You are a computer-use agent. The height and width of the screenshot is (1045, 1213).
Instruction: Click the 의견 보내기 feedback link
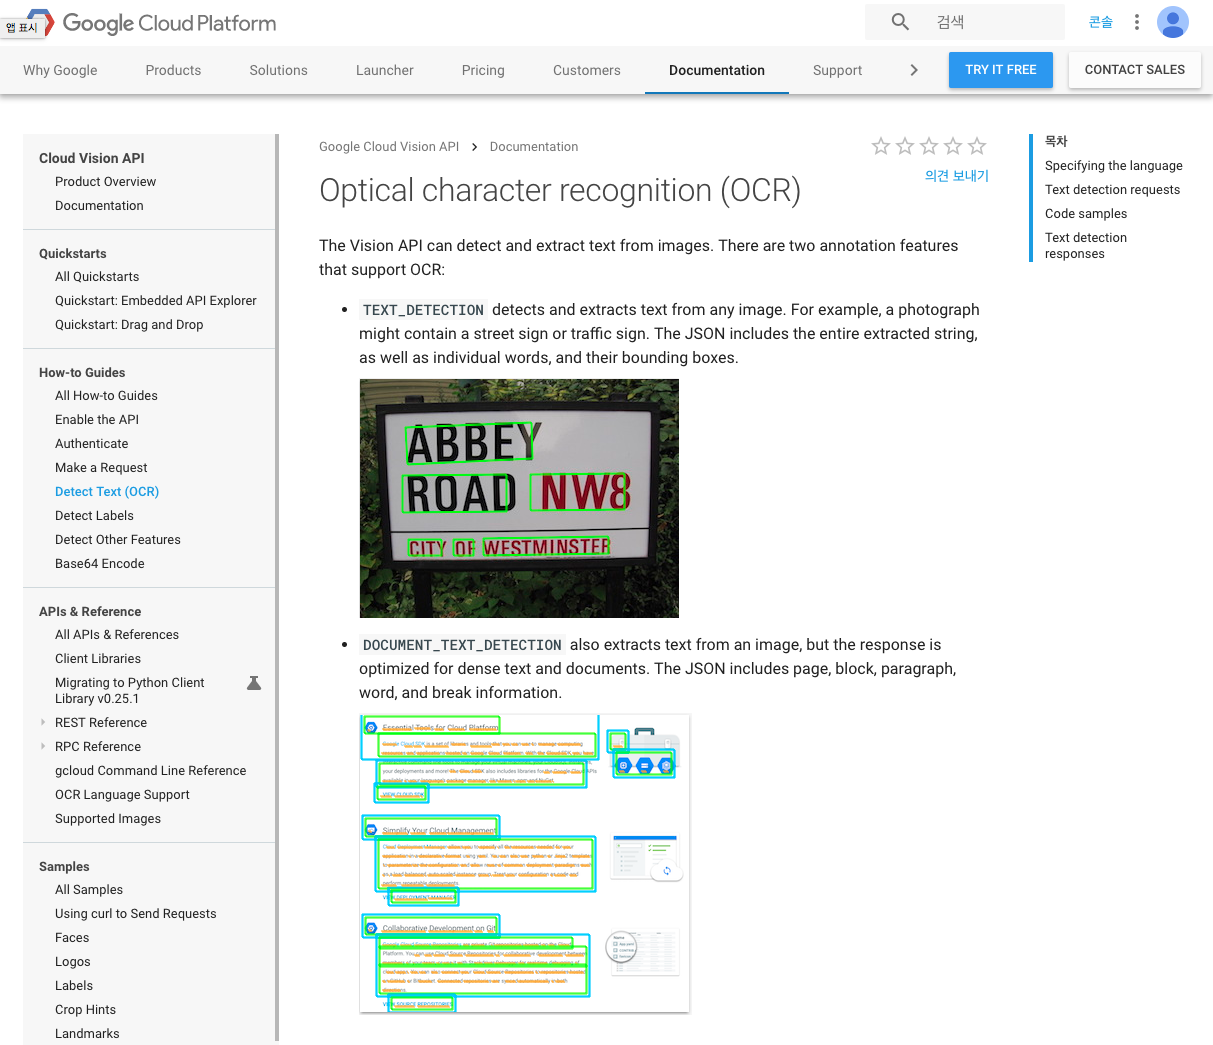point(957,176)
